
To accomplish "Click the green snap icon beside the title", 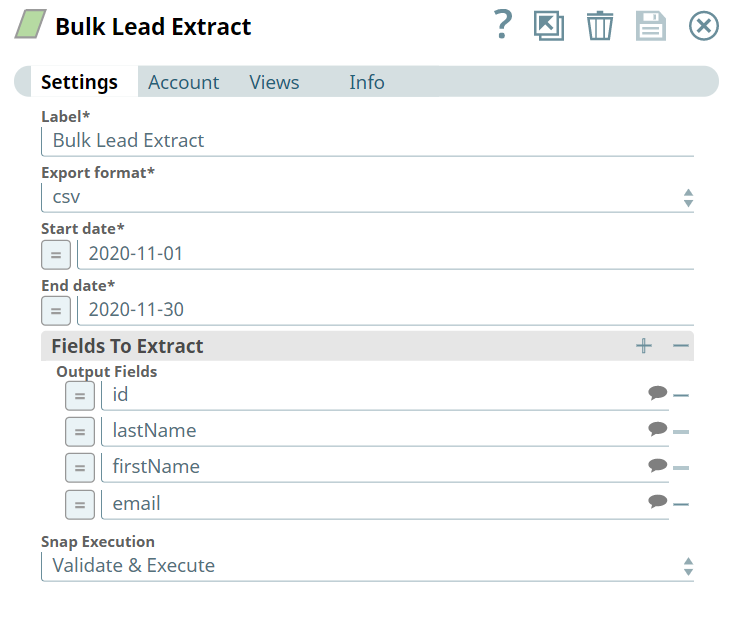I will (31, 24).
